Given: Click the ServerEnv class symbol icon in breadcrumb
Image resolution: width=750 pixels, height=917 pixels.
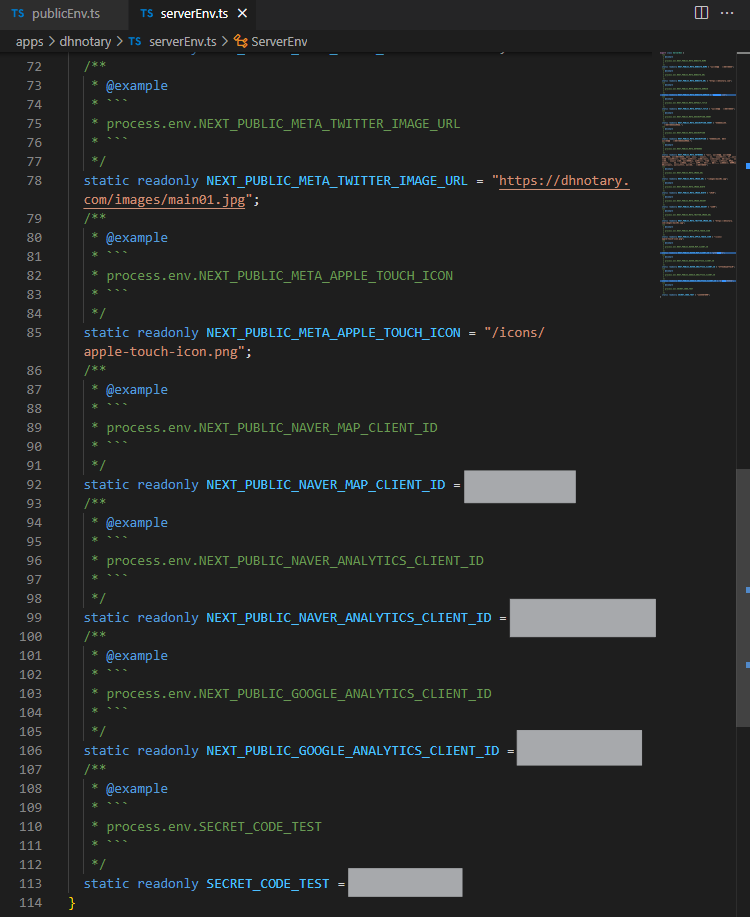Looking at the screenshot, I should tap(240, 42).
